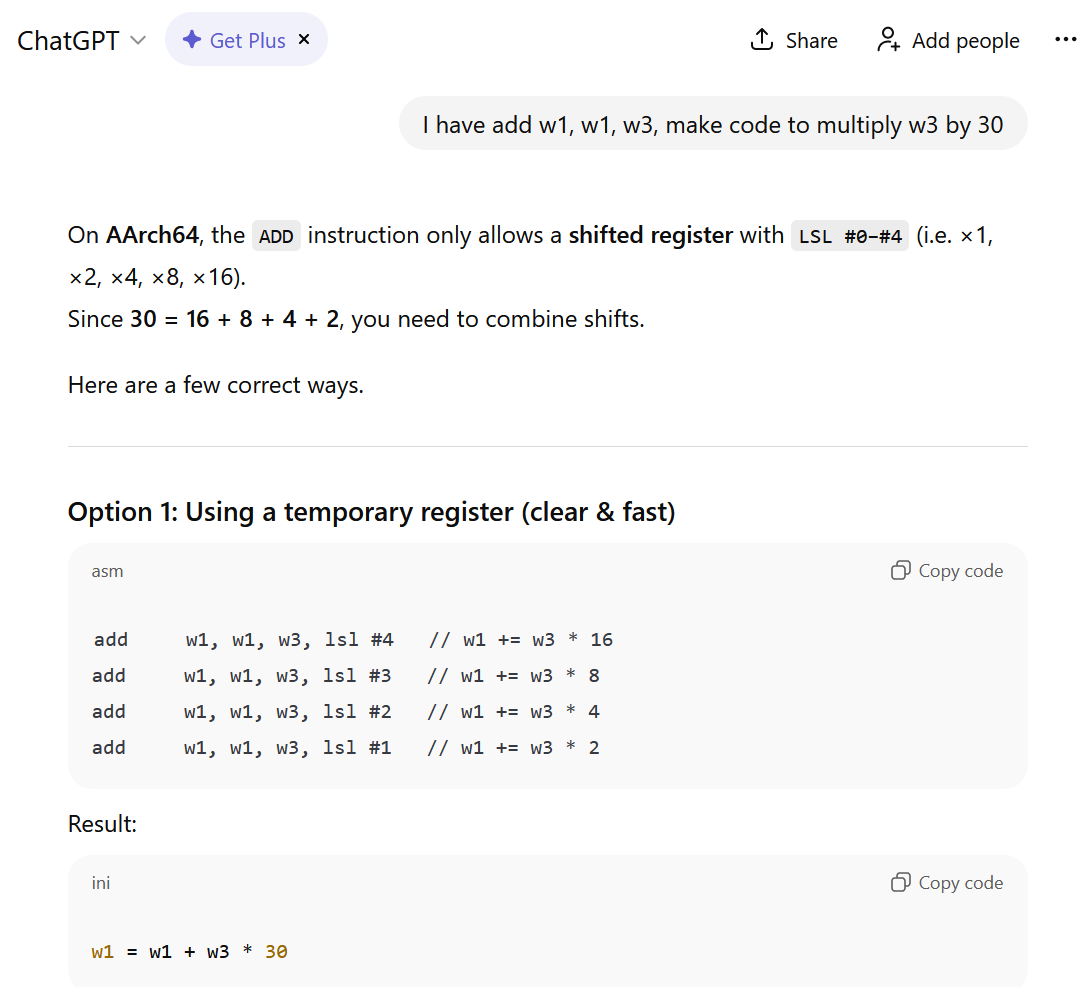Click the inline ADD code chip
This screenshot has height=987, width=1090.
(x=276, y=236)
